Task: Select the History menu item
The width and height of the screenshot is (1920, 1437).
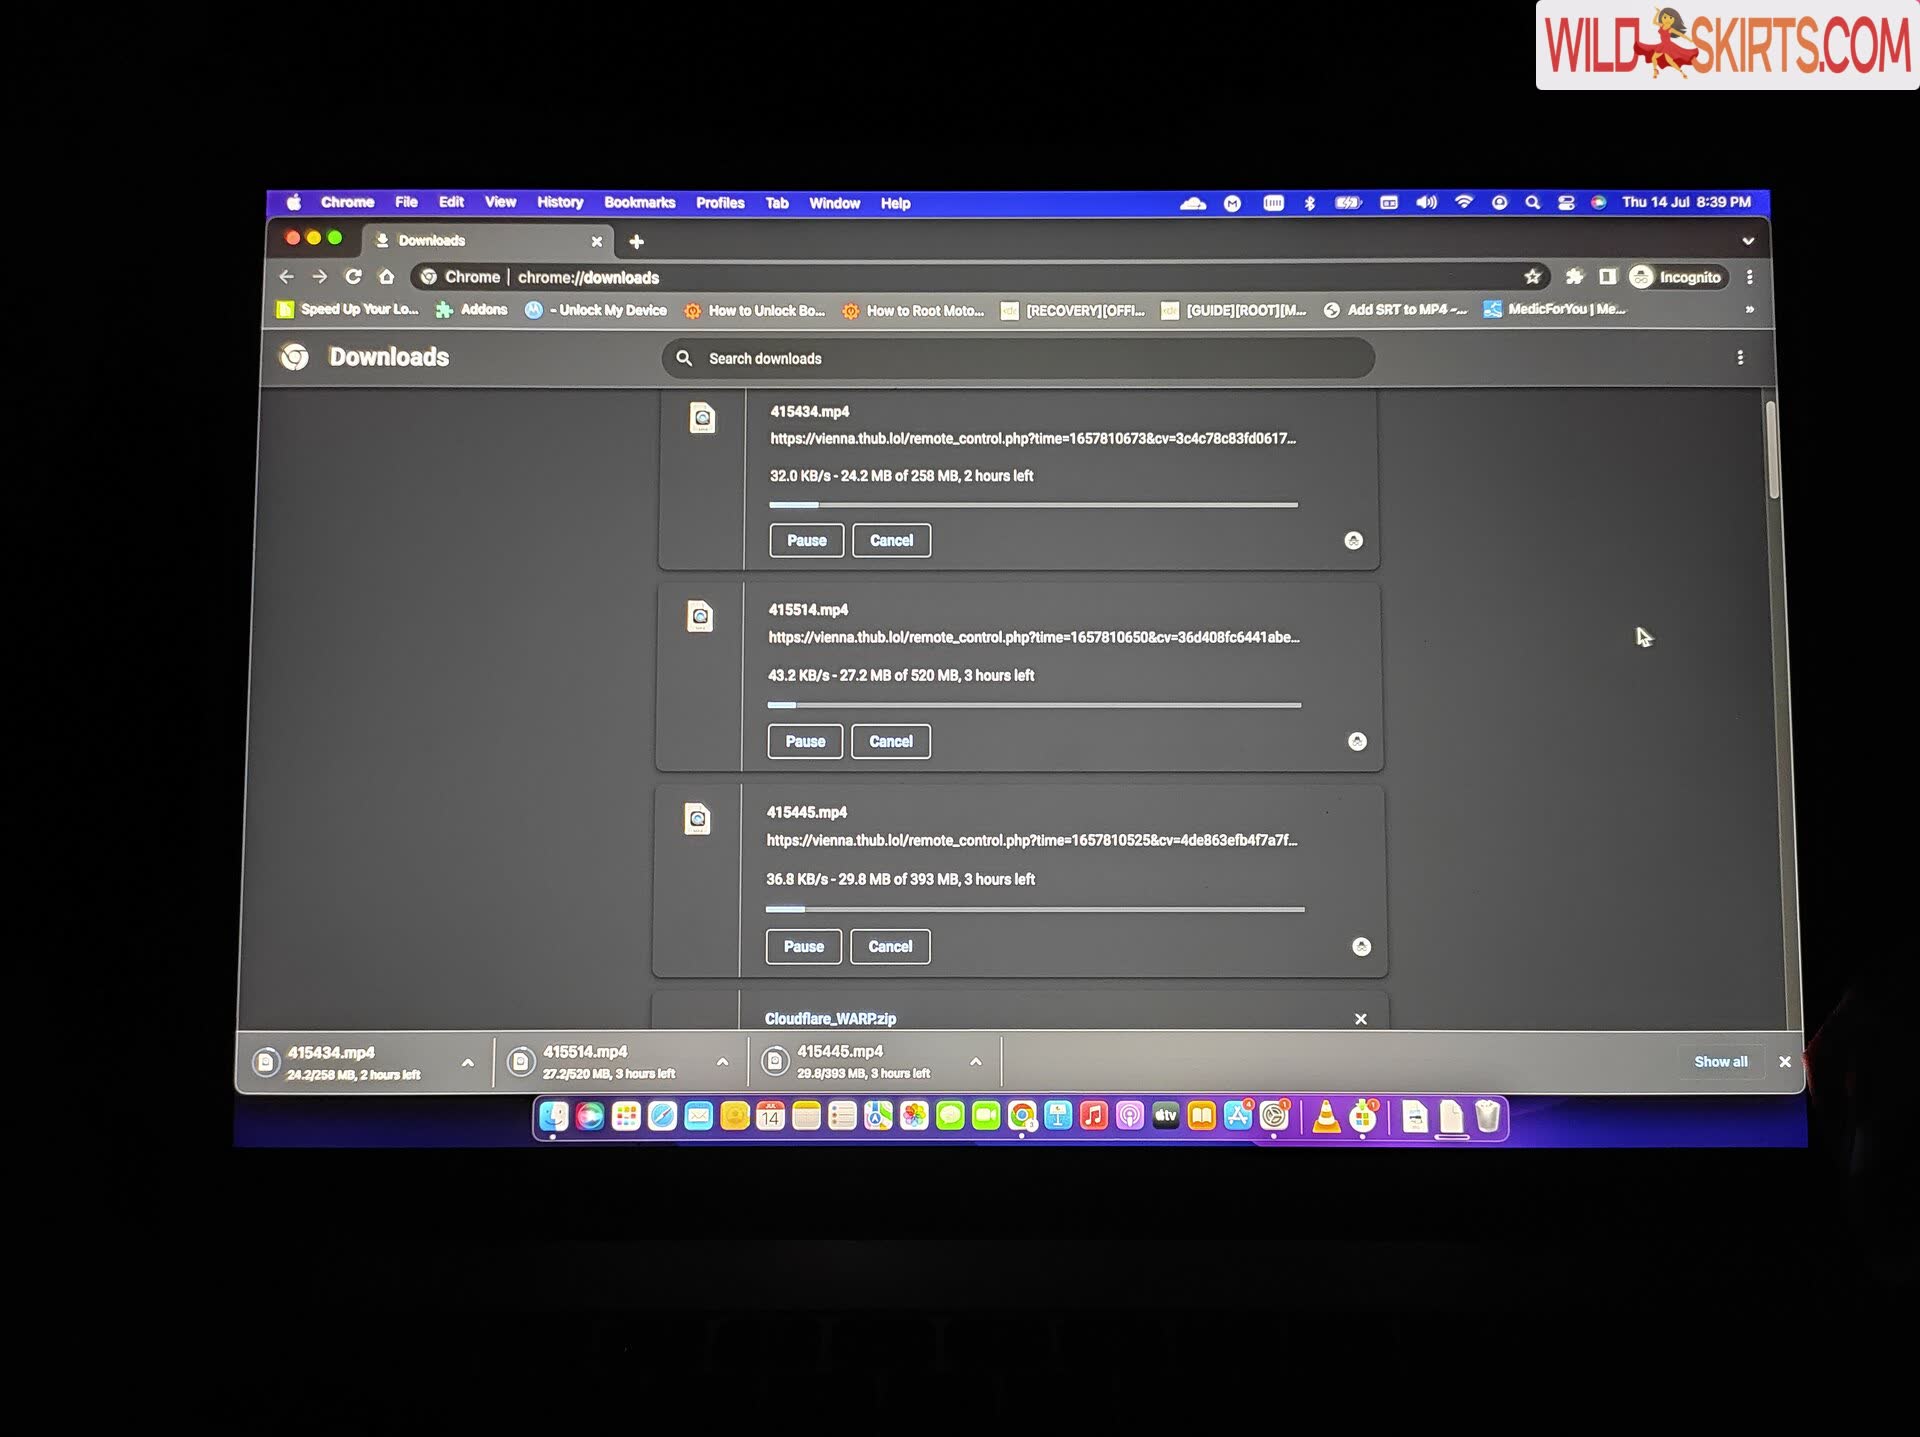Action: coord(558,202)
